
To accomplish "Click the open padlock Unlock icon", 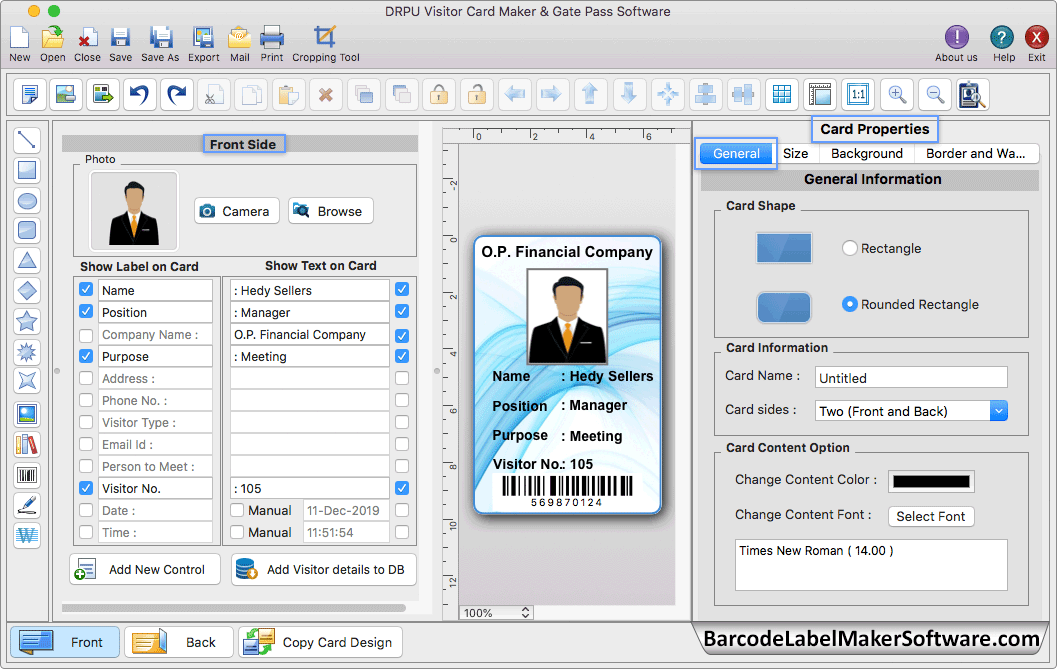I will pos(477,94).
